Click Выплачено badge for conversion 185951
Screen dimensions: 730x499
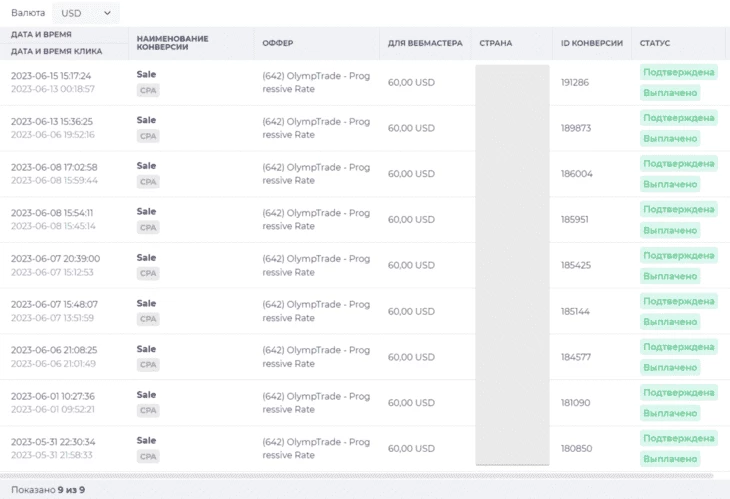[670, 230]
